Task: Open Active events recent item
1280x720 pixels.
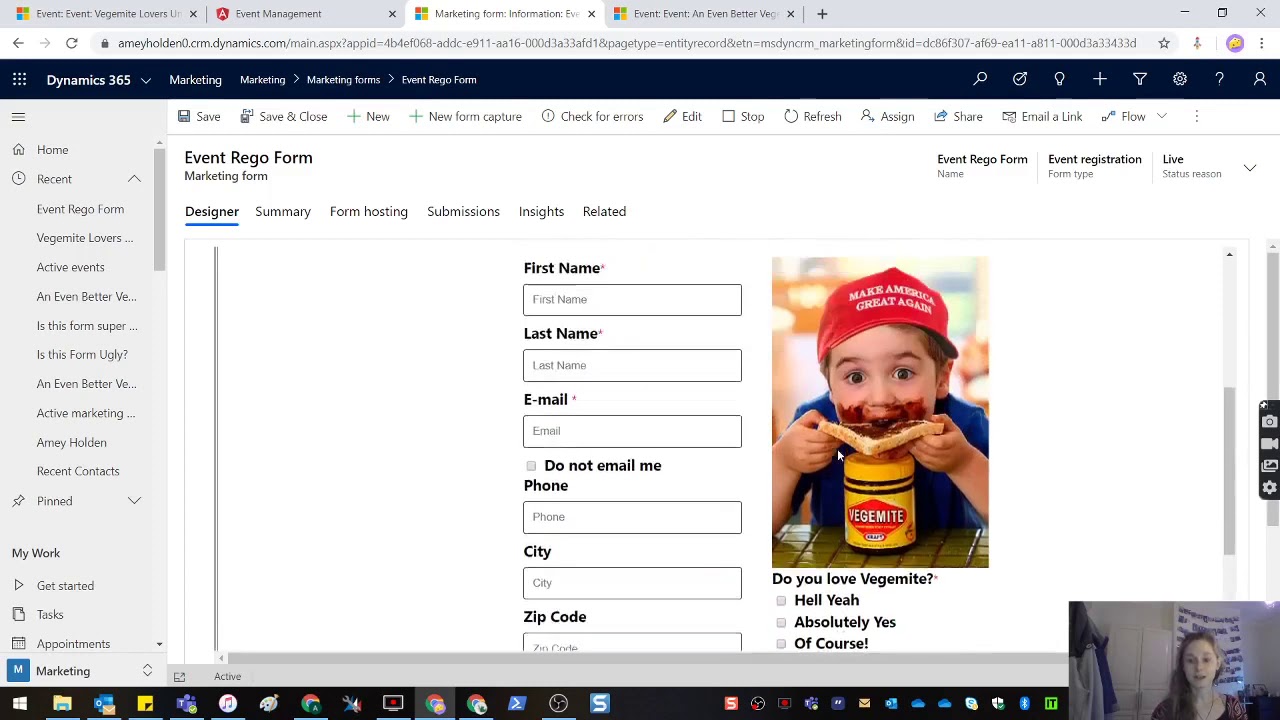Action: [x=70, y=267]
